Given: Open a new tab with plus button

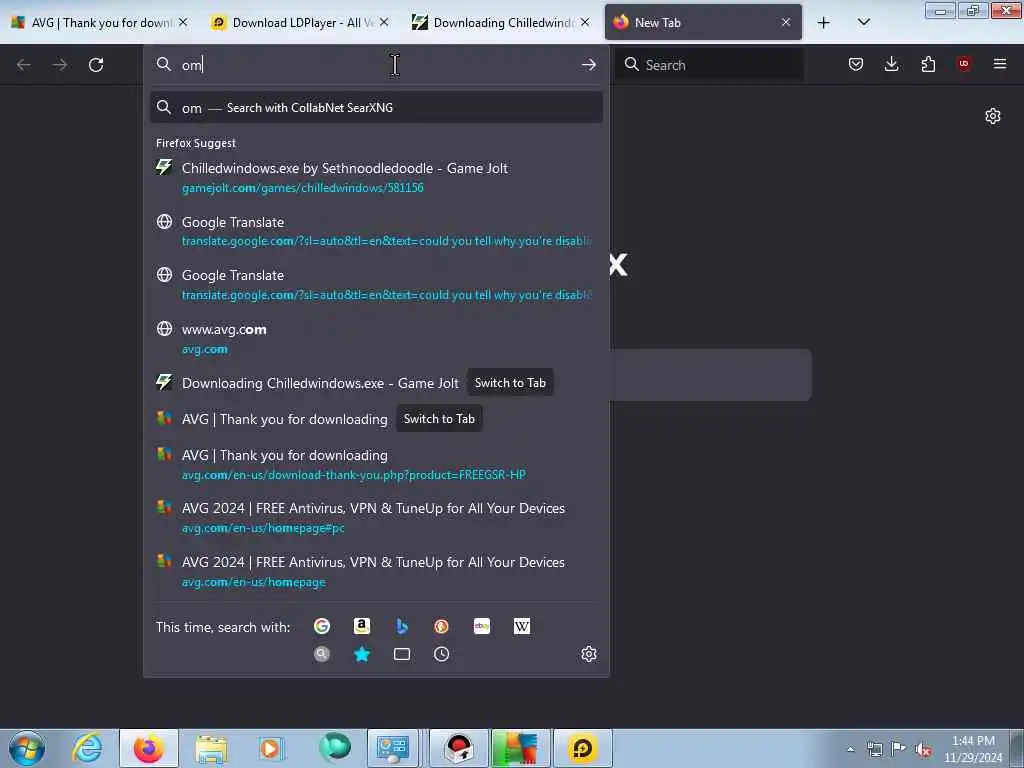Looking at the screenshot, I should (824, 23).
